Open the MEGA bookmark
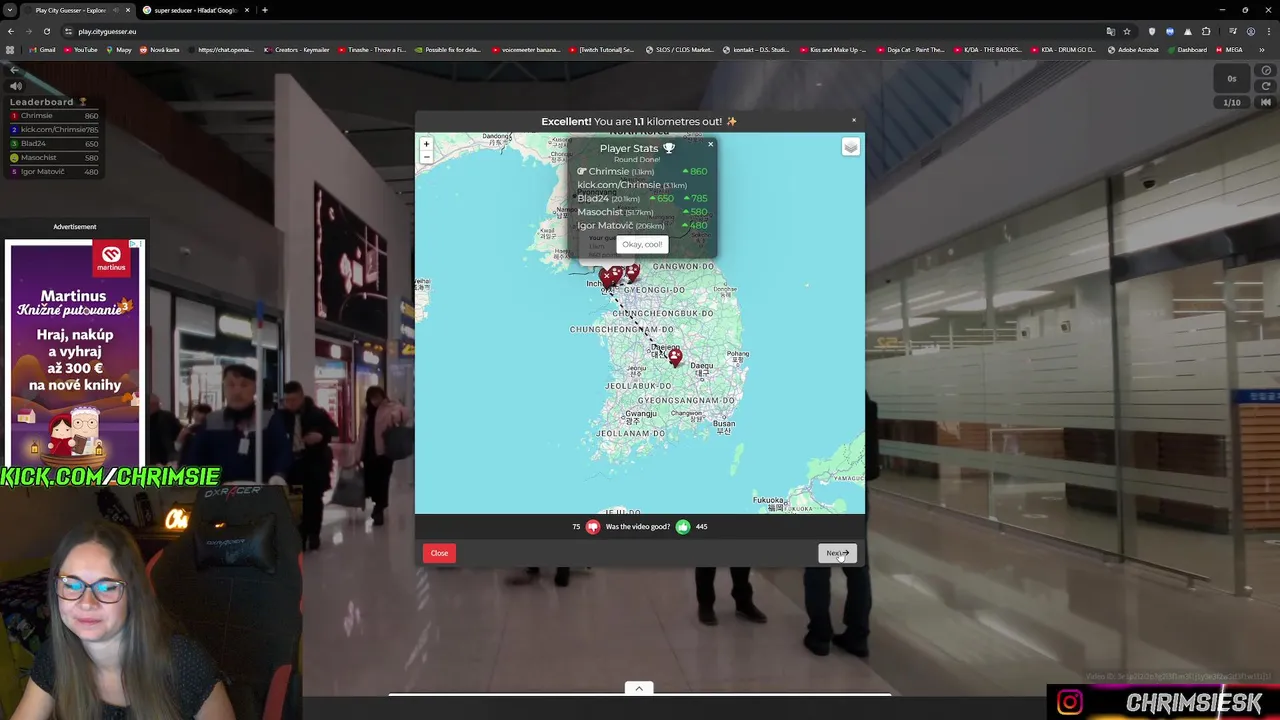This screenshot has width=1280, height=720. 1229,49
